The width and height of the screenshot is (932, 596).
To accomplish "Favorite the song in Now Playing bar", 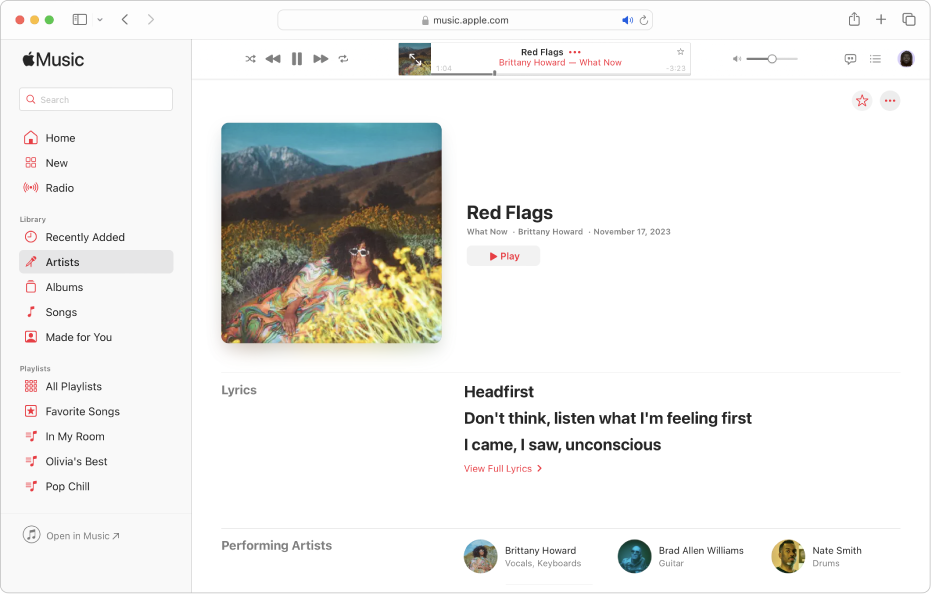I will 680,52.
